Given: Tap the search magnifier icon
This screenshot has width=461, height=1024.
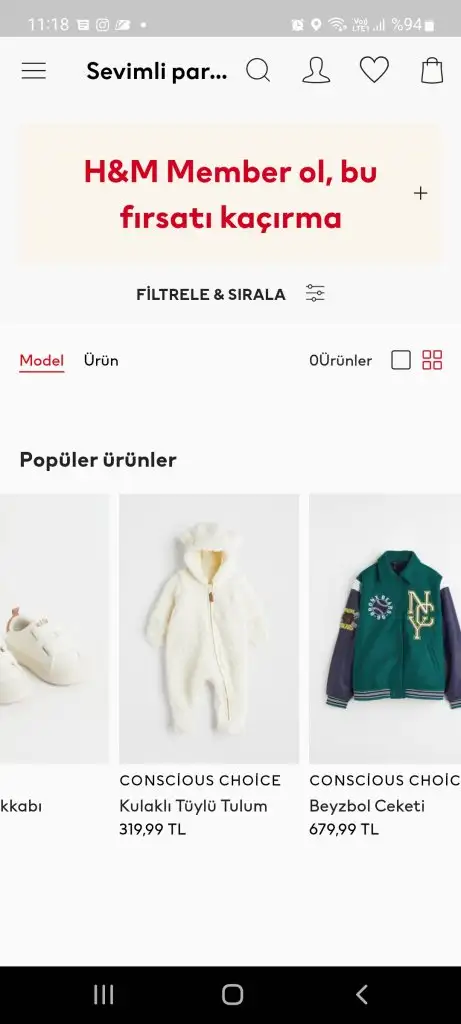Looking at the screenshot, I should click(x=258, y=70).
